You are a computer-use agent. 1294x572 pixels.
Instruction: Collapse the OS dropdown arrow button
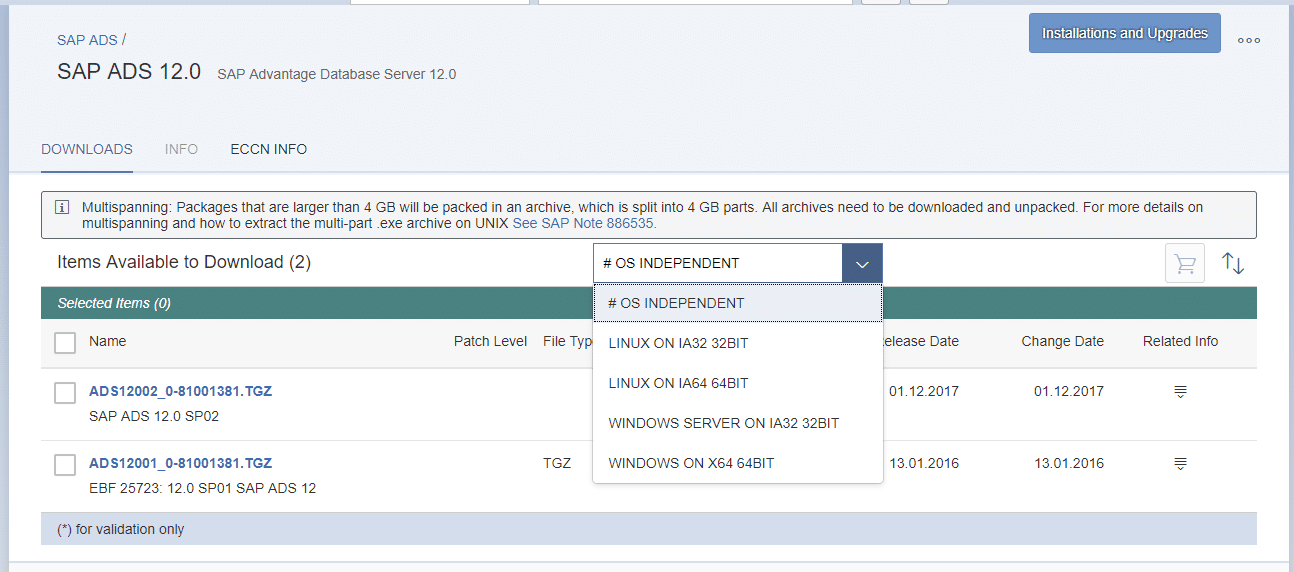(862, 264)
